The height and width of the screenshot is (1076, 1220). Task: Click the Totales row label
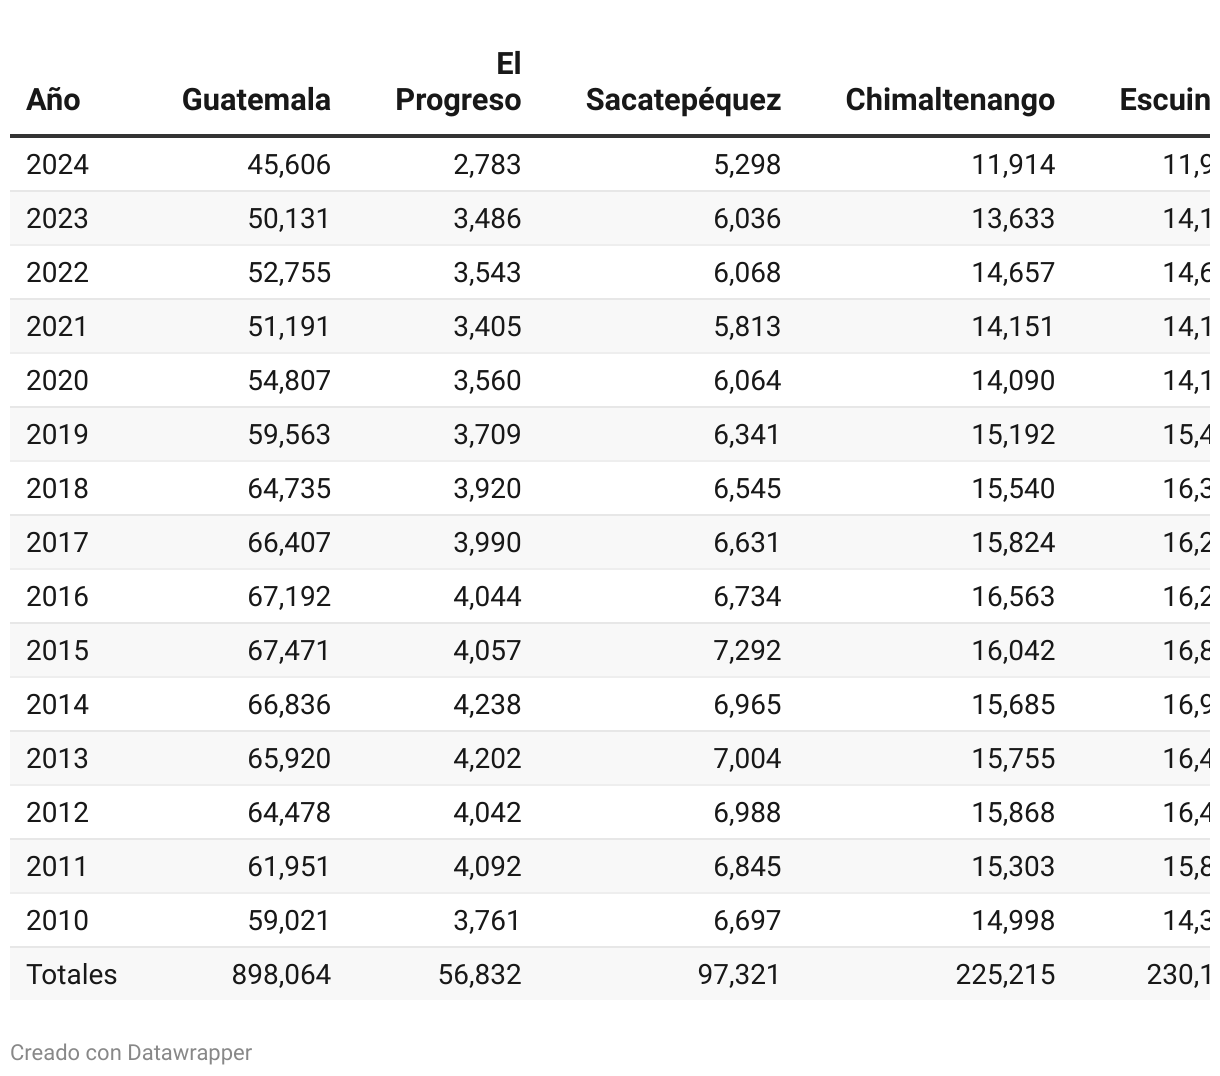(x=71, y=974)
